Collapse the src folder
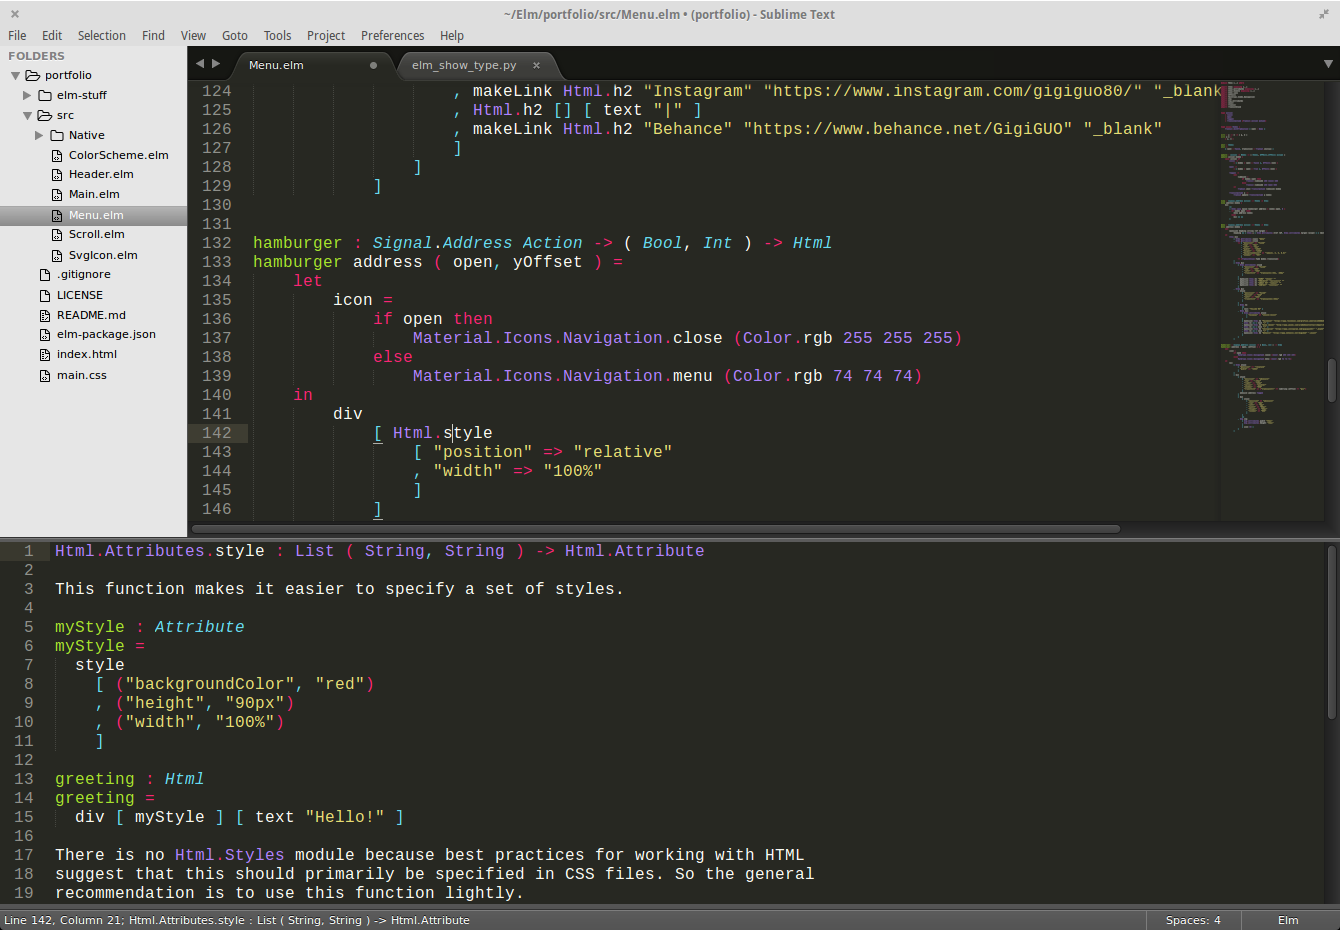The width and height of the screenshot is (1340, 930). [27, 115]
